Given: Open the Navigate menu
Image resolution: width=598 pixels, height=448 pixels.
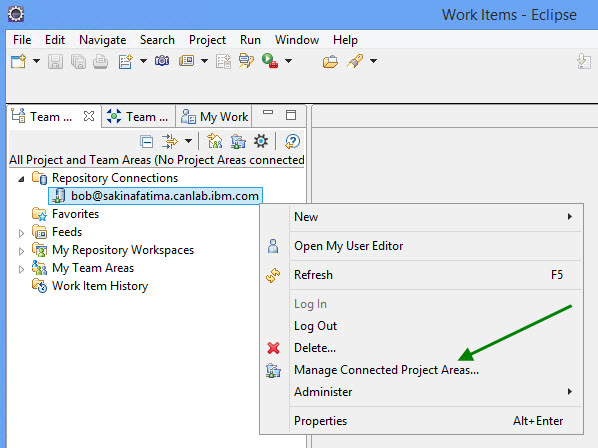Looking at the screenshot, I should [x=103, y=40].
